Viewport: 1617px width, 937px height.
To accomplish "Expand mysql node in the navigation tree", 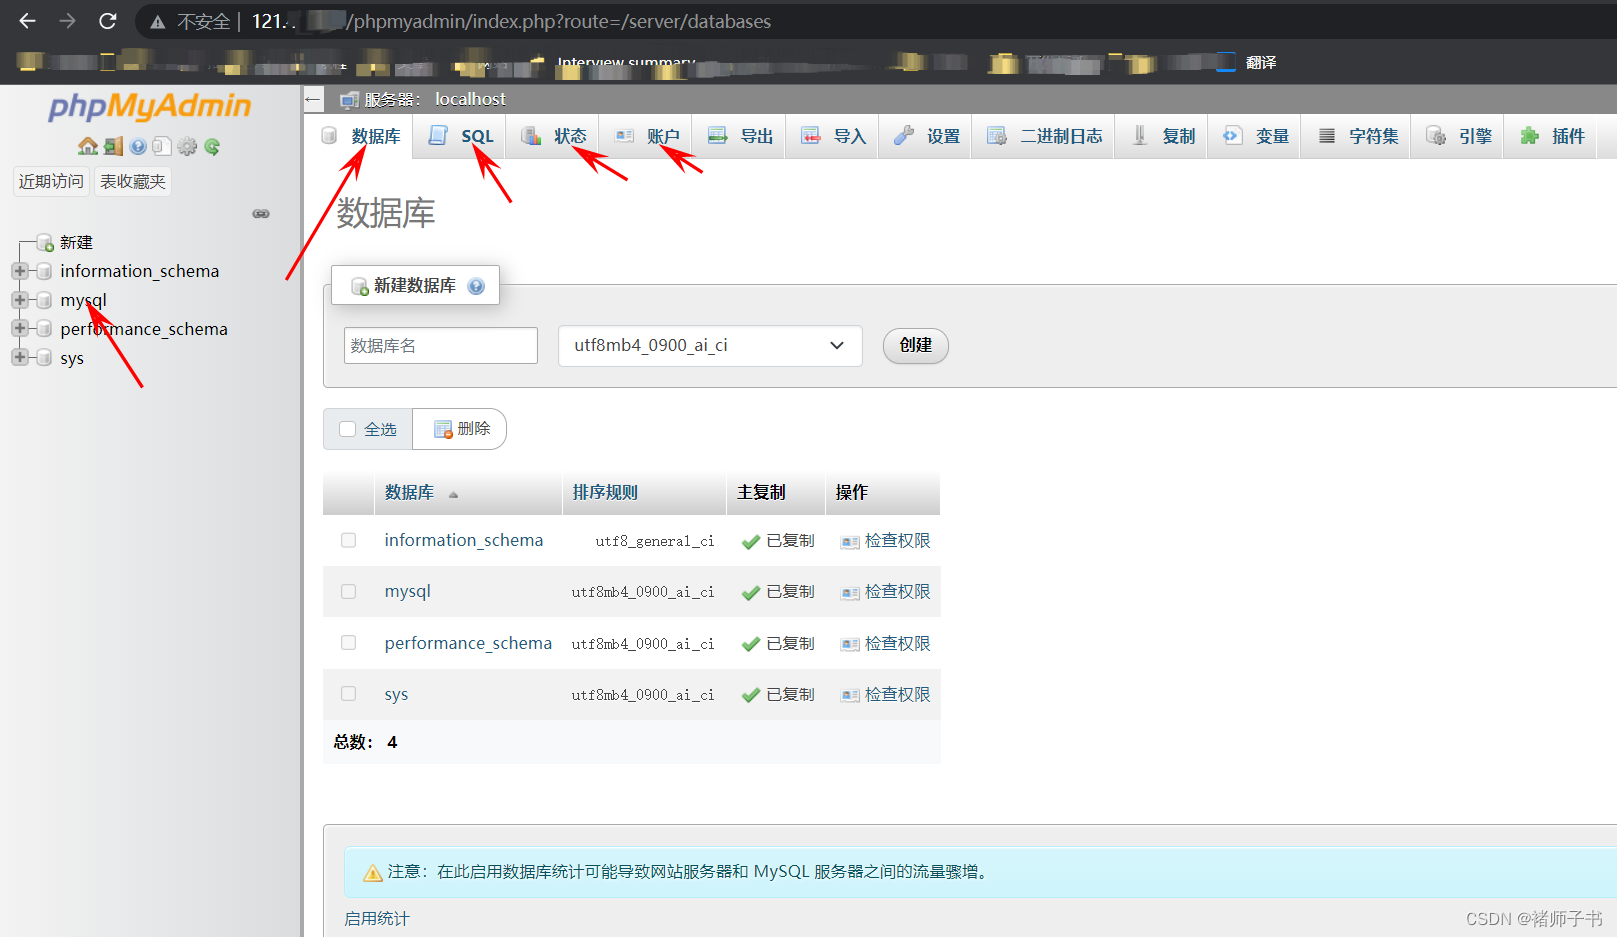I will click(19, 300).
